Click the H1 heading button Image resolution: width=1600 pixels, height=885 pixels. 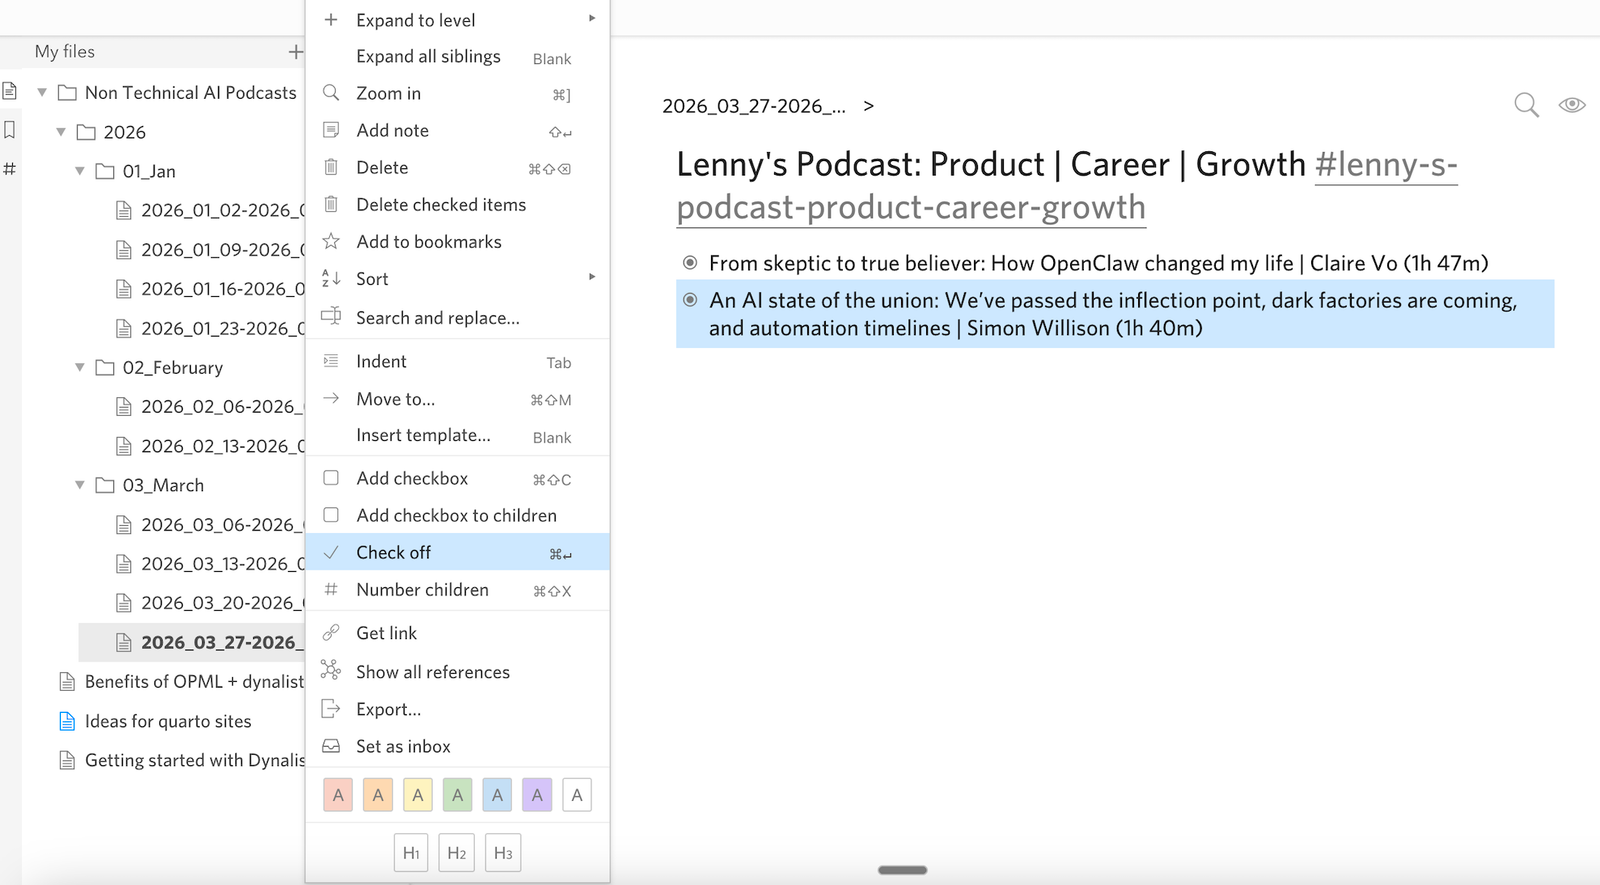pos(411,853)
